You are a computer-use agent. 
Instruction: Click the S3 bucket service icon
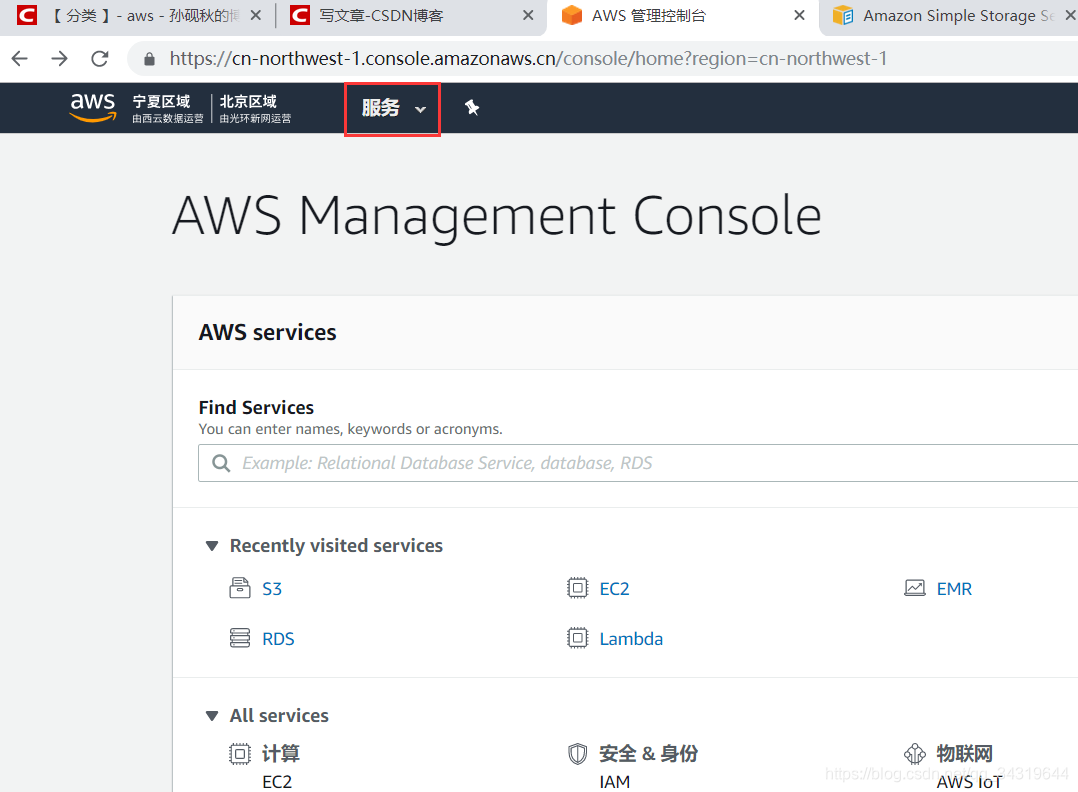(240, 588)
